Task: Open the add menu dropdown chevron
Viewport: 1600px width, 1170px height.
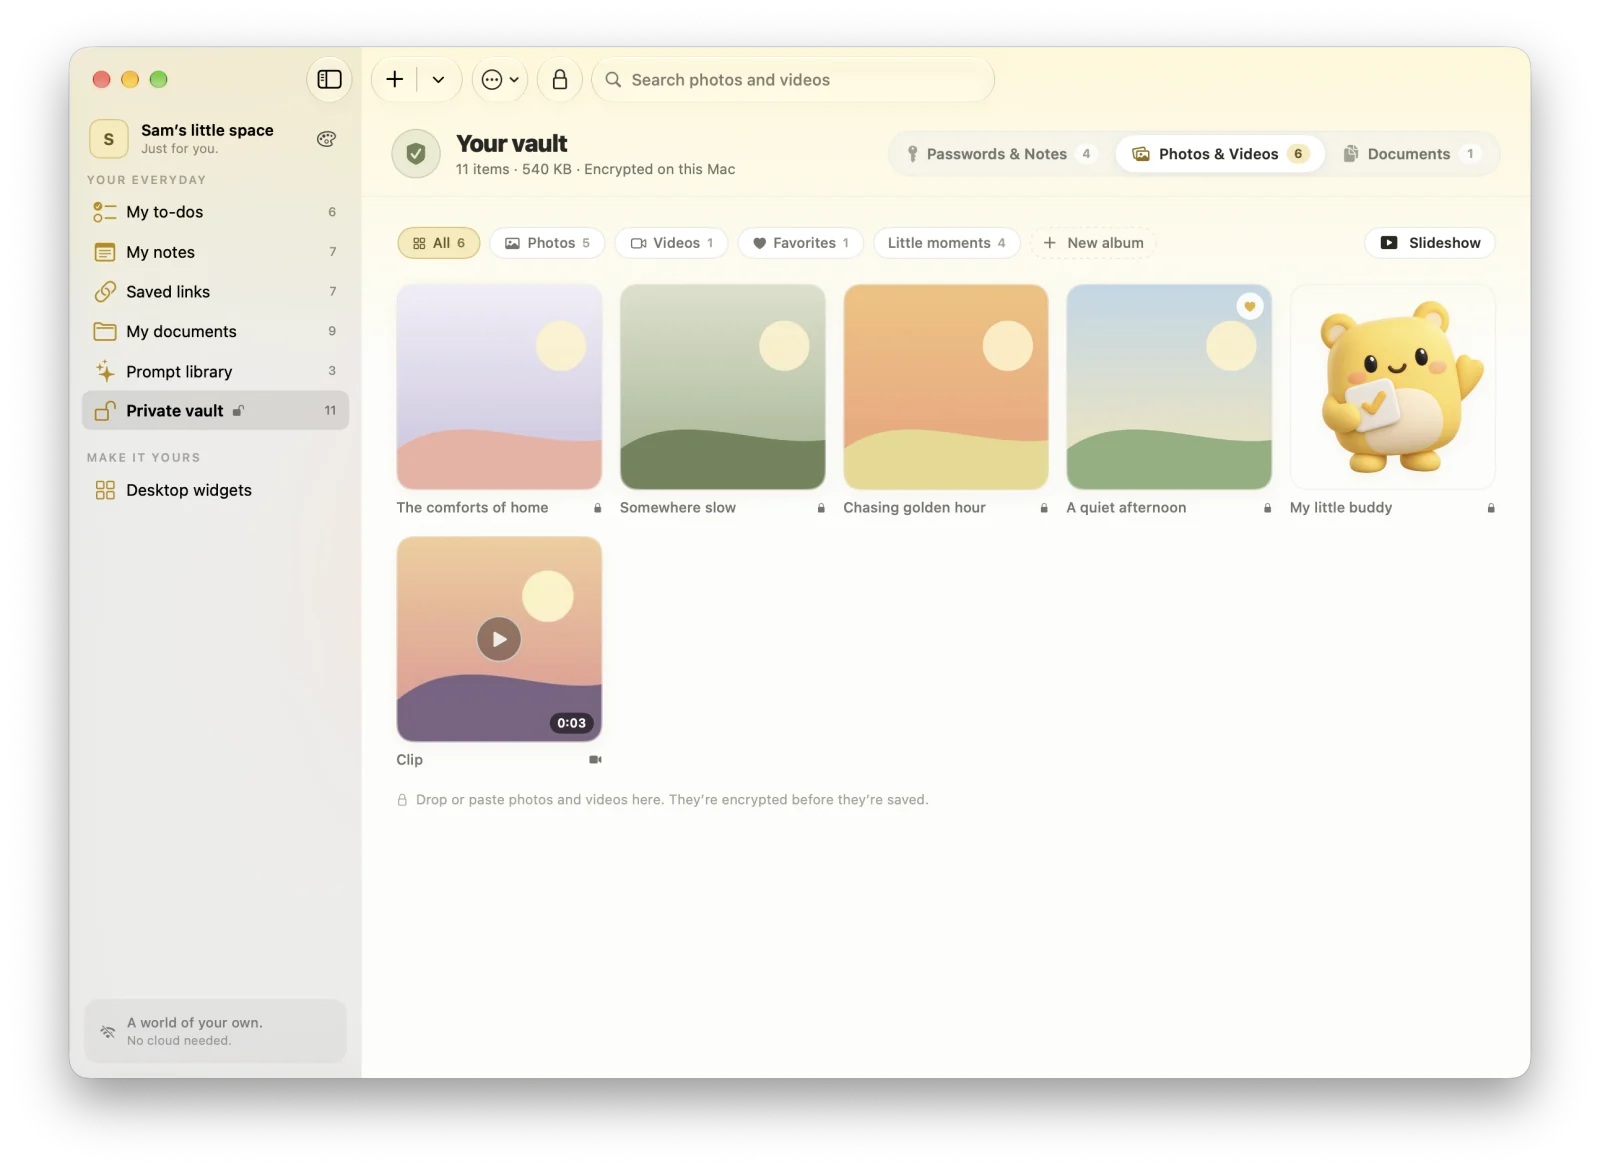Action: (438, 79)
